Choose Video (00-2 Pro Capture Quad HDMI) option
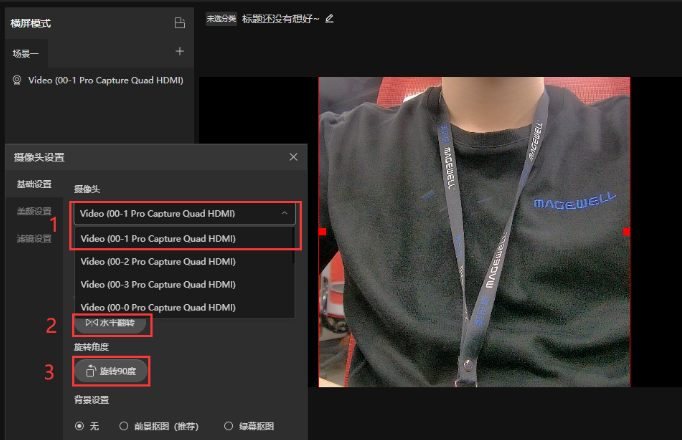The width and height of the screenshot is (682, 440). click(x=184, y=262)
